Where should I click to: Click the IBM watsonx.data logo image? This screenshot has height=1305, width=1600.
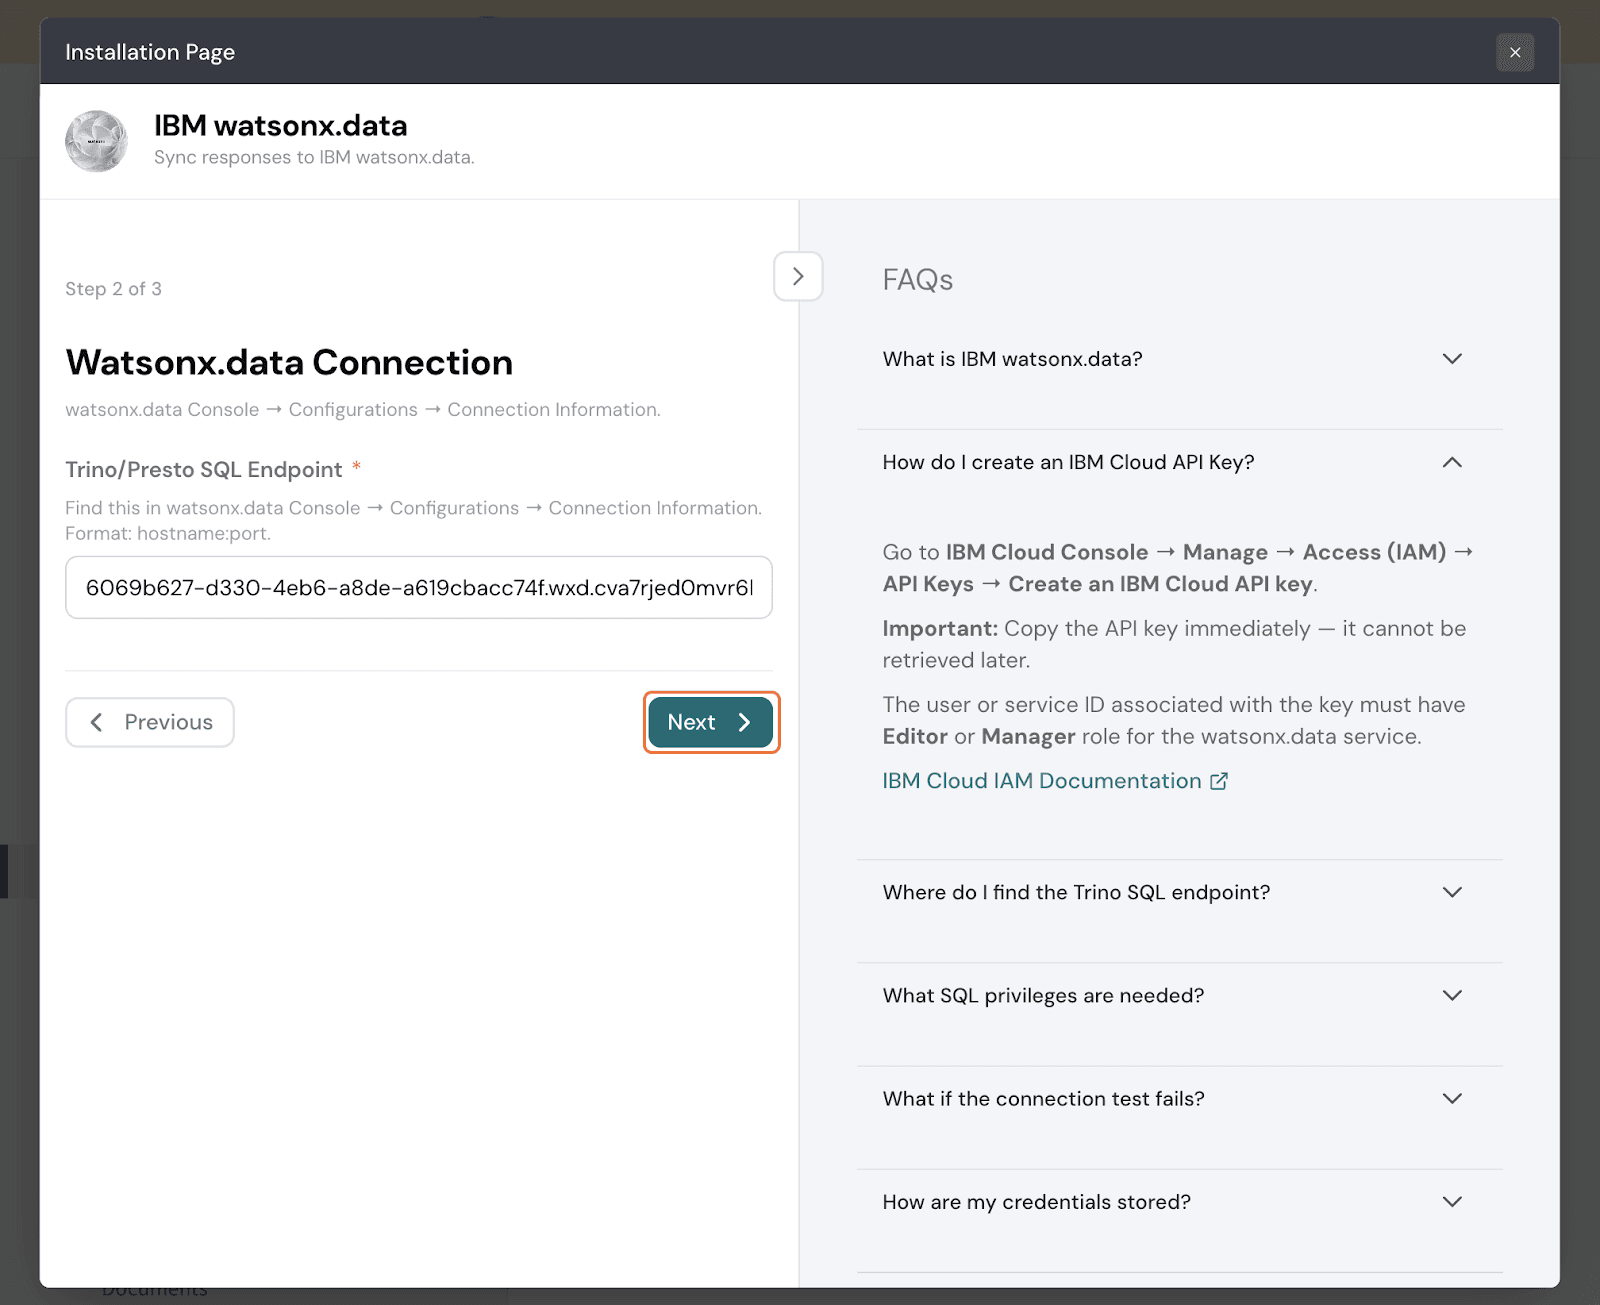pos(96,141)
